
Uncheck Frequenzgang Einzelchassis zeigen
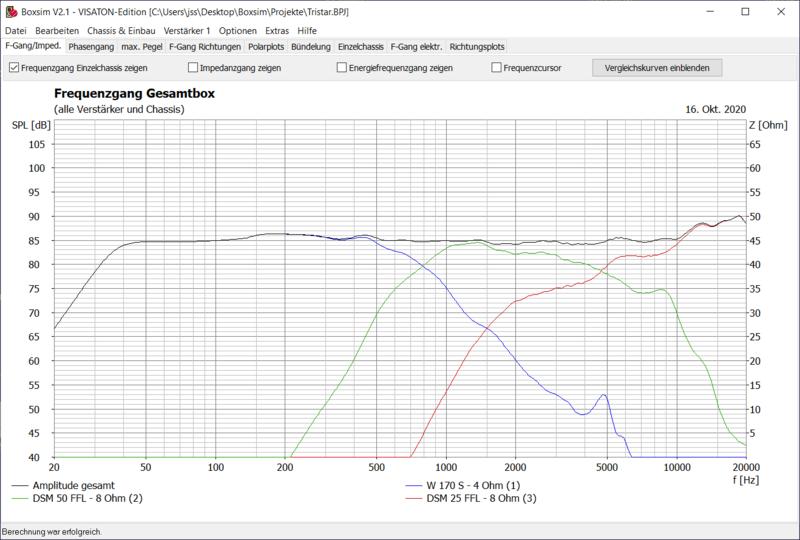point(14,68)
